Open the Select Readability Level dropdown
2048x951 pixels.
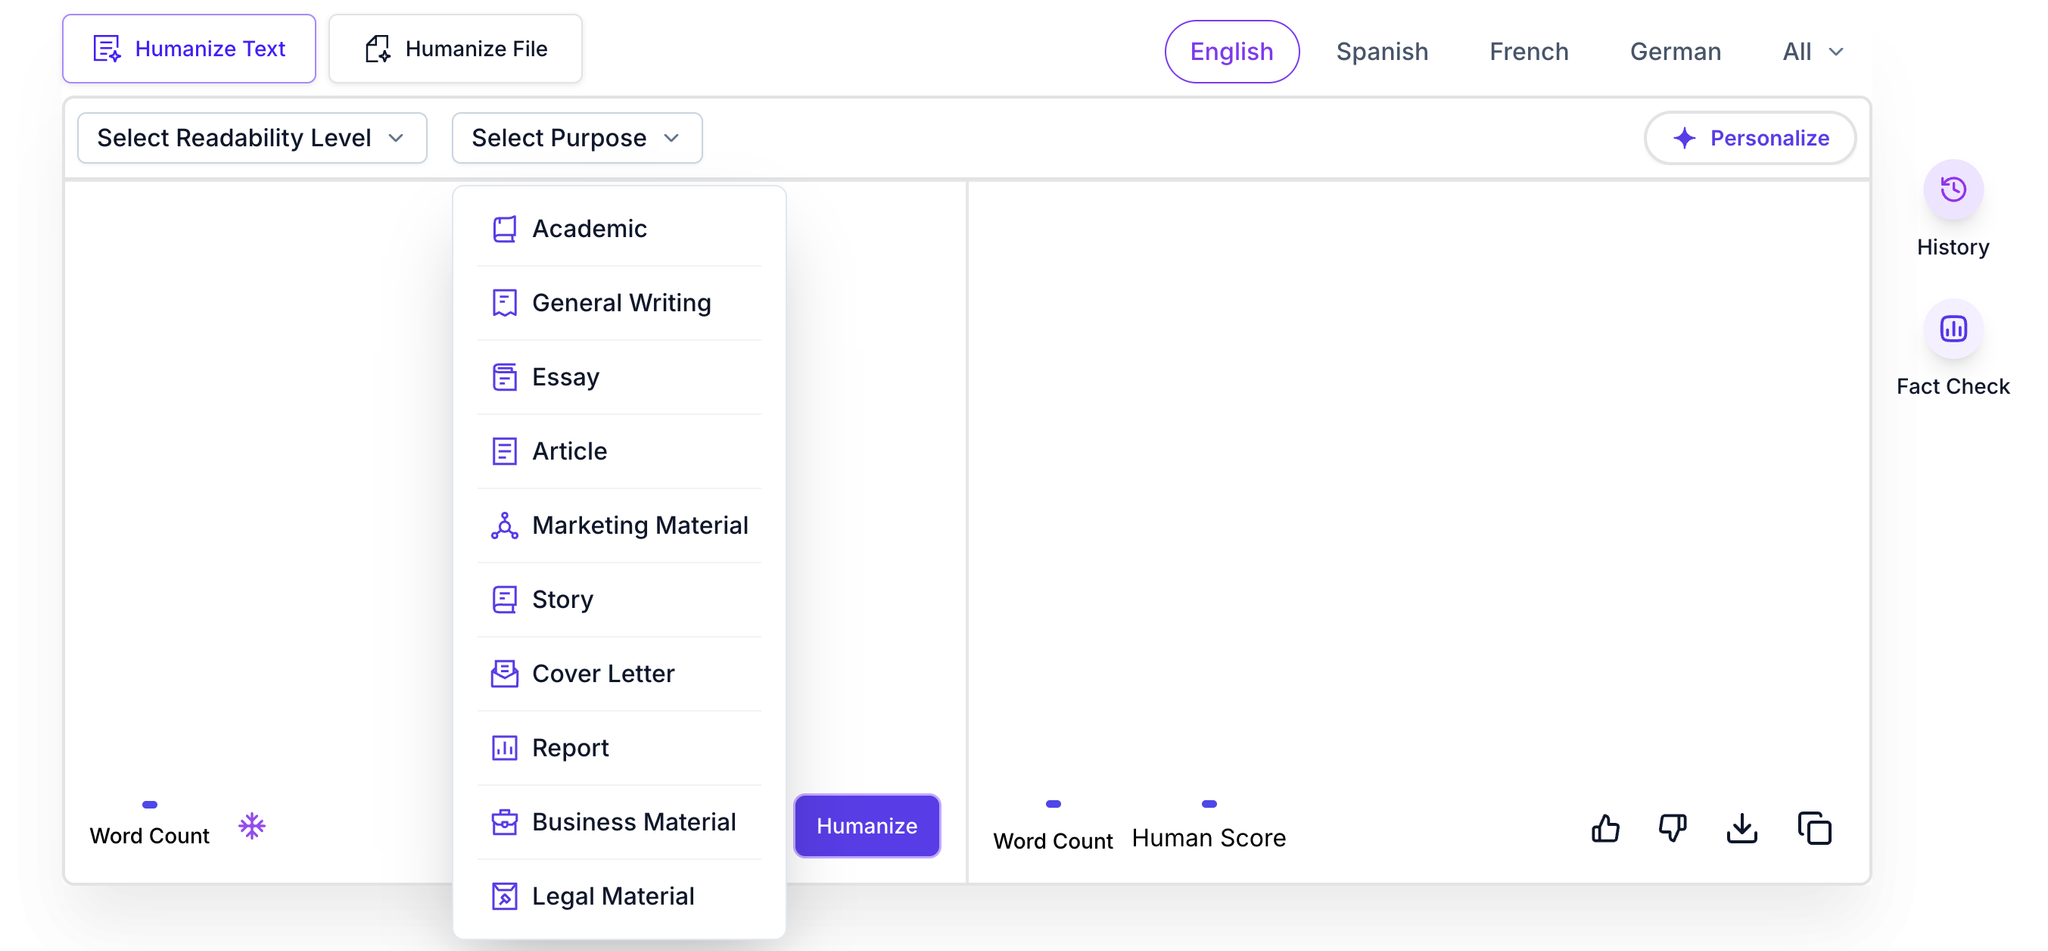click(252, 138)
